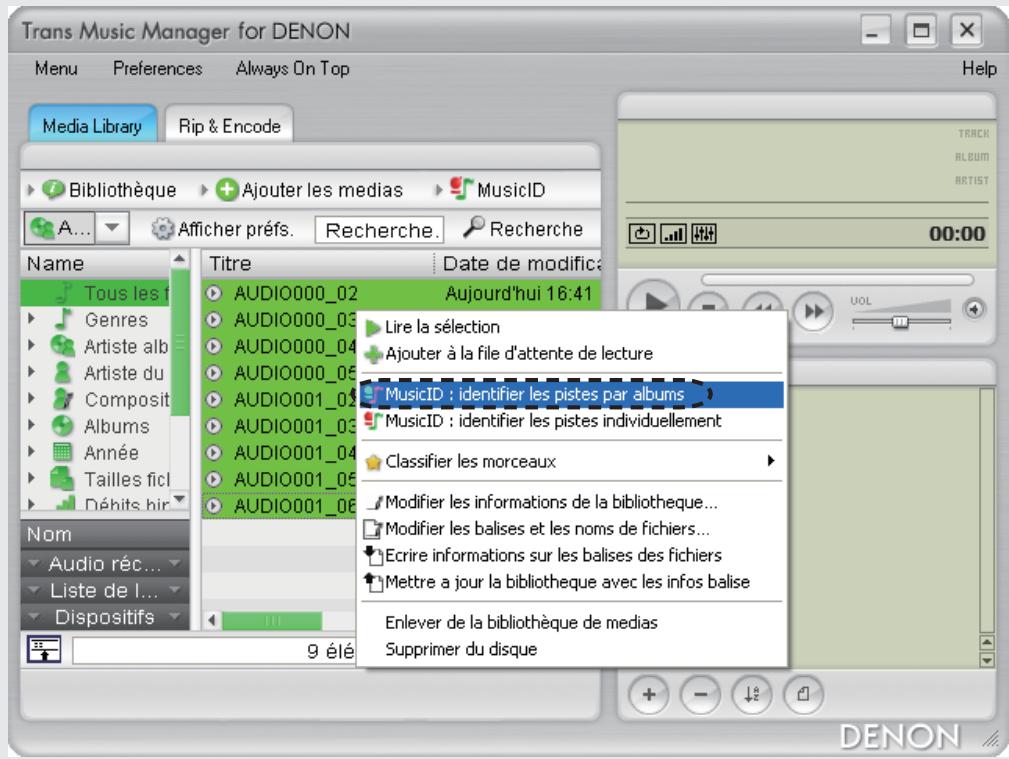Expand the MusicID toolbar arrow

(x=439, y=190)
